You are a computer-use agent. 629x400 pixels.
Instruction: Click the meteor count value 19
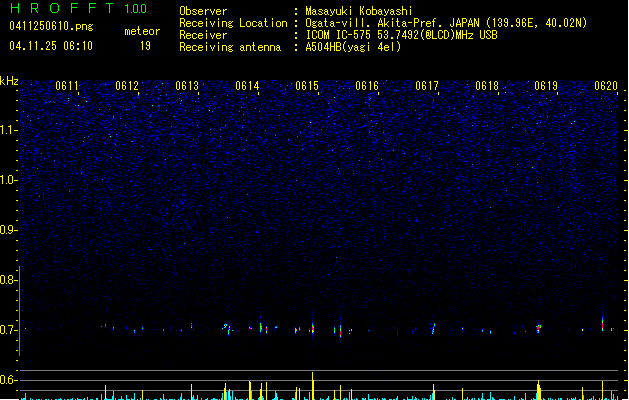point(145,46)
